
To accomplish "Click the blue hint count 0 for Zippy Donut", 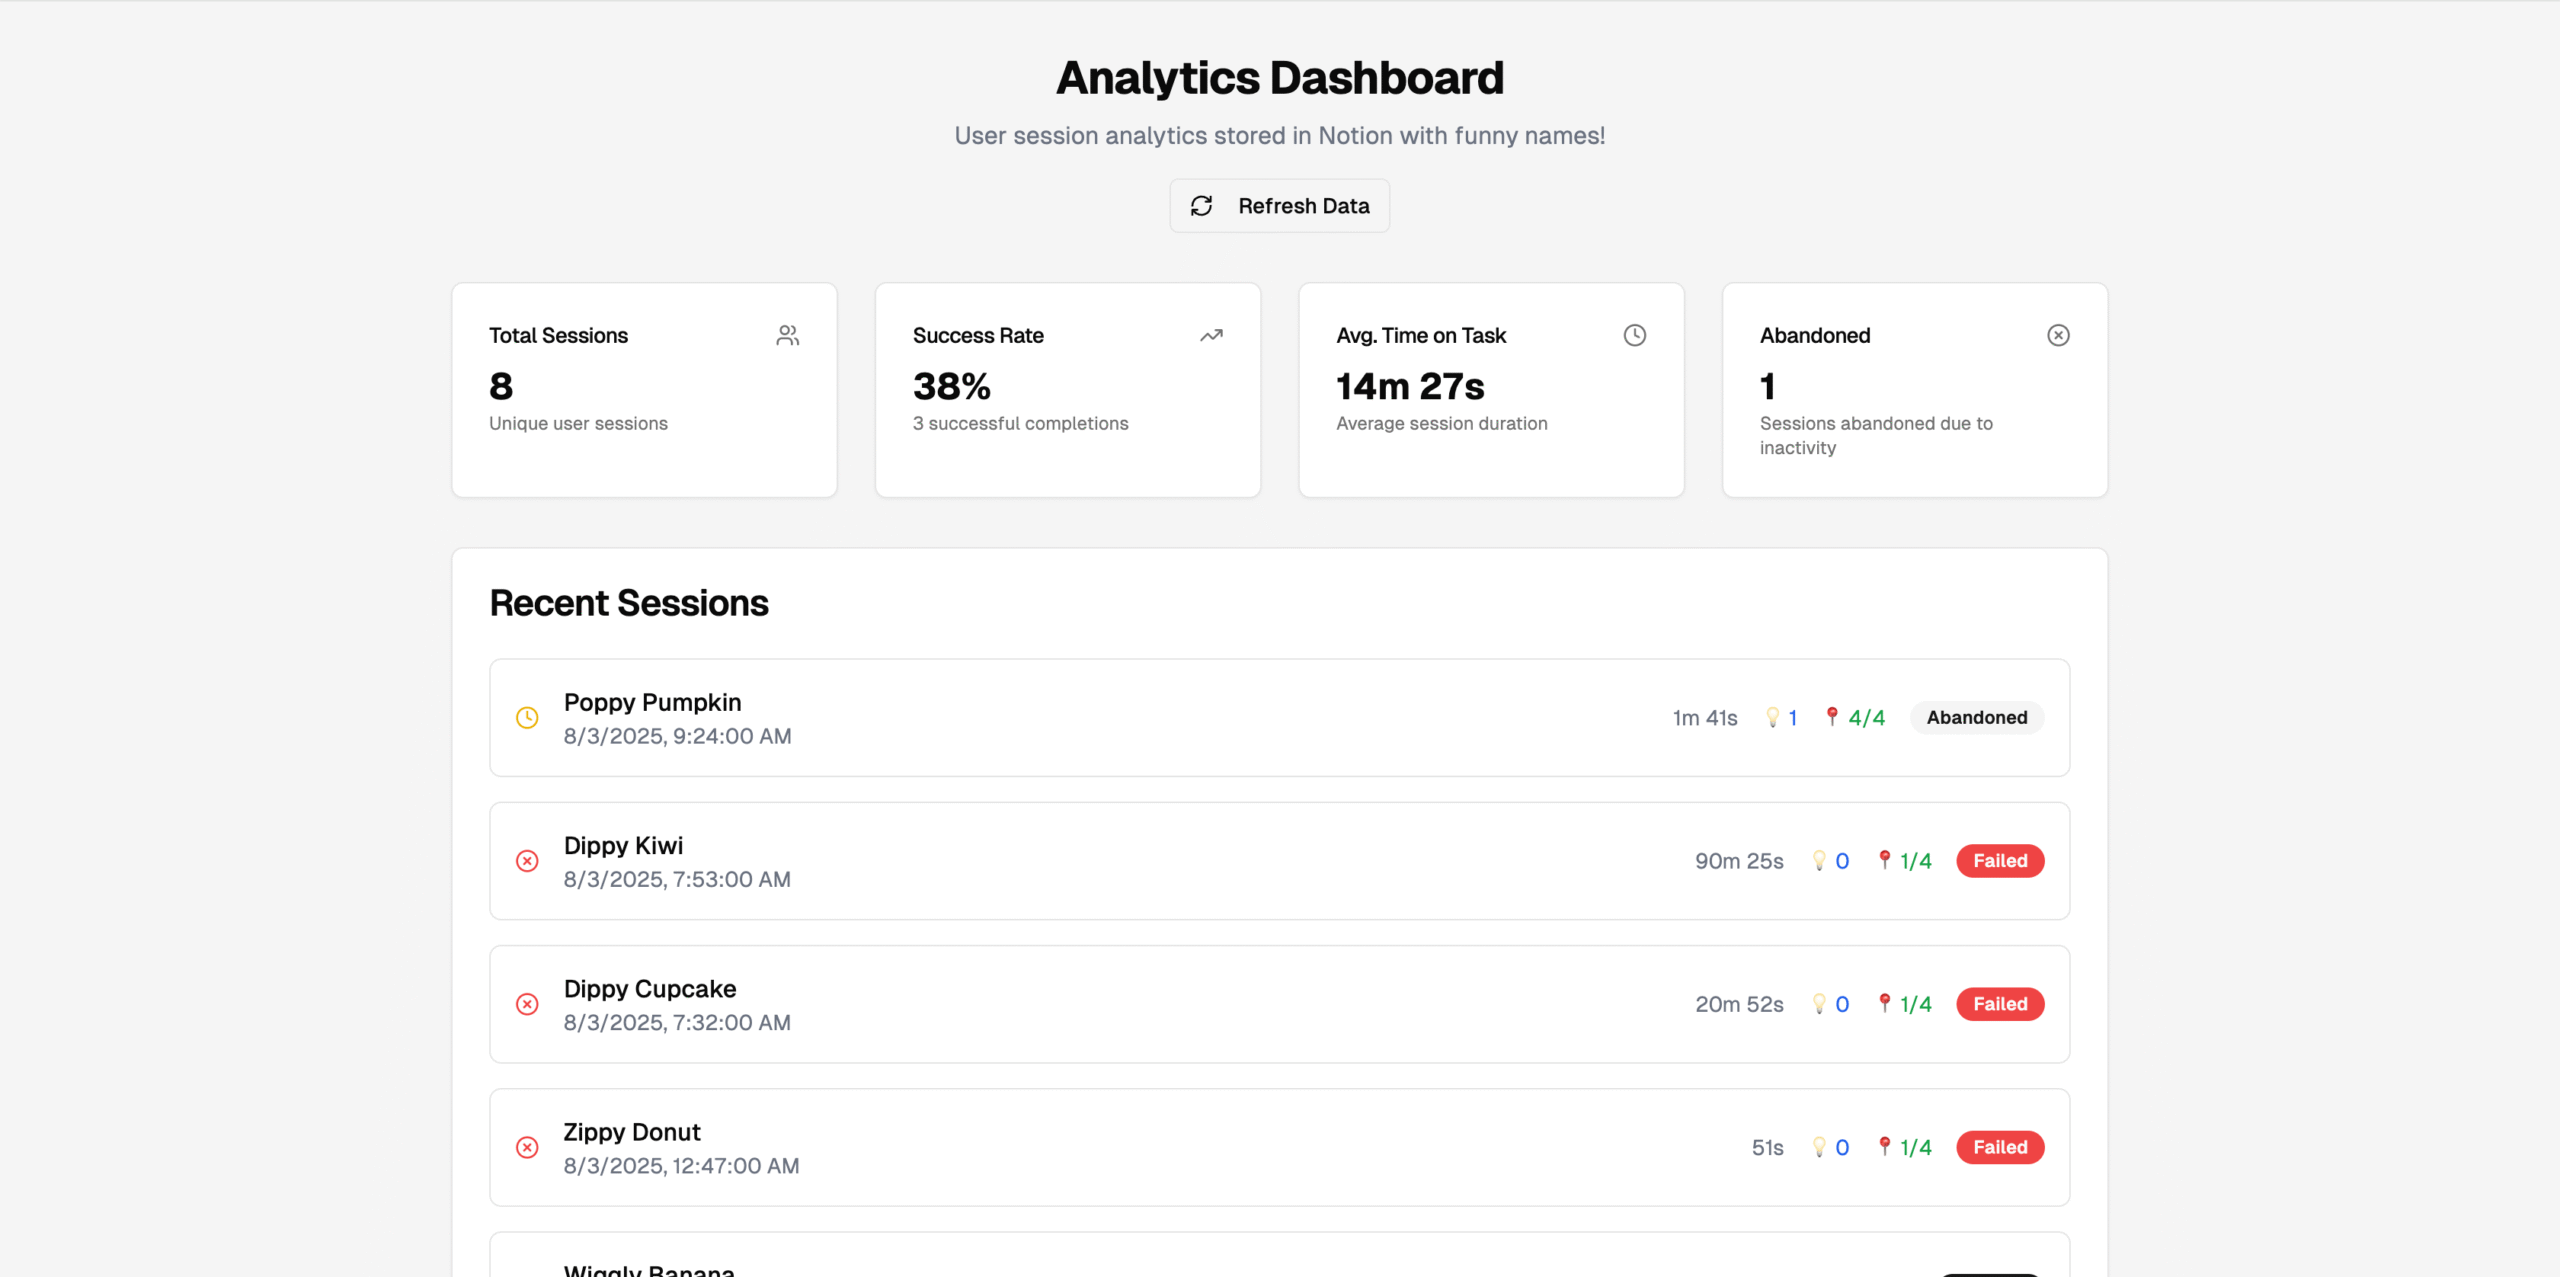I will point(1842,1148).
